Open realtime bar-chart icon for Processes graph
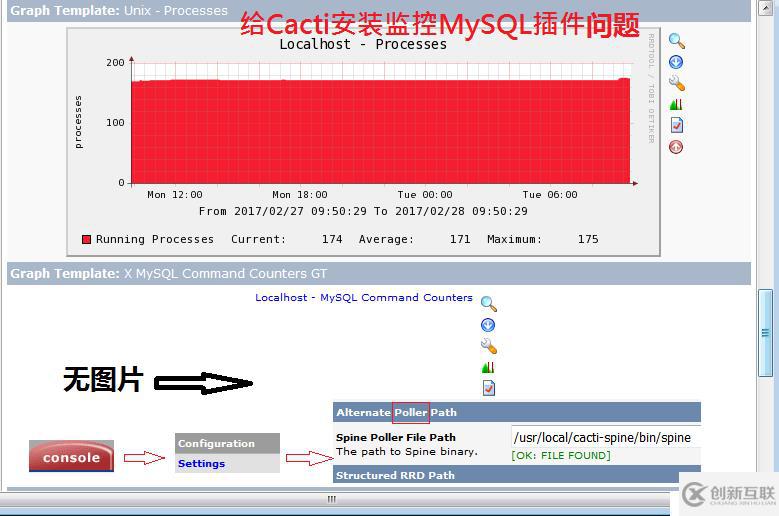 tap(676, 104)
